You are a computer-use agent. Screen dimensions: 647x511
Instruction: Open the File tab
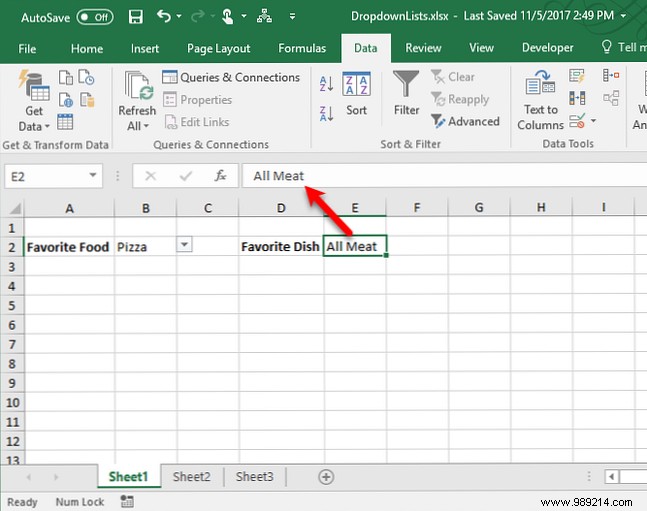tap(27, 49)
